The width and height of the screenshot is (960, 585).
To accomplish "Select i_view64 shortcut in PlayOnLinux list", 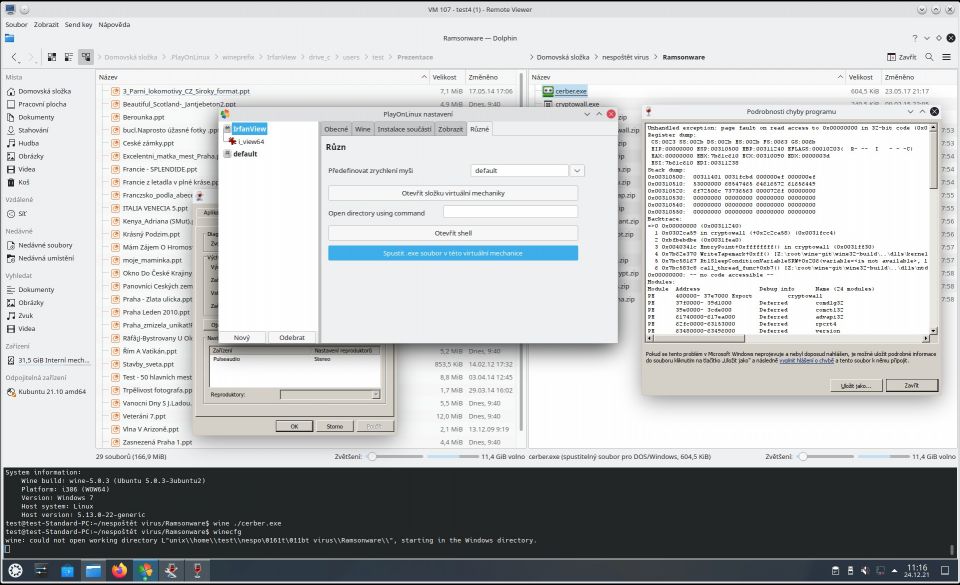I will tap(251, 141).
